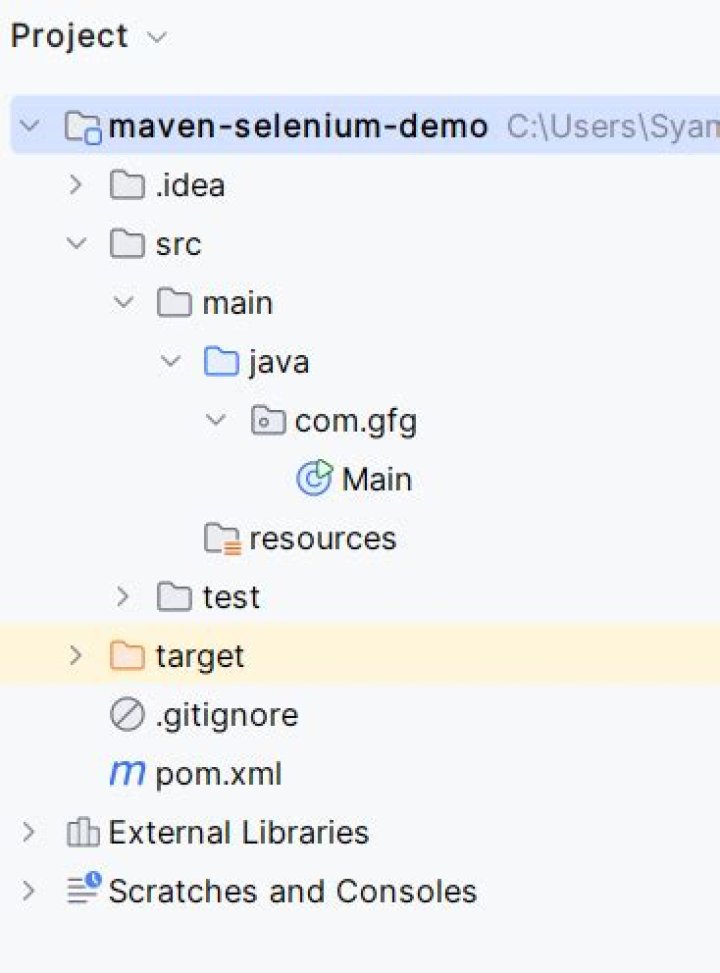Click the com.gfg package icon

point(268,420)
